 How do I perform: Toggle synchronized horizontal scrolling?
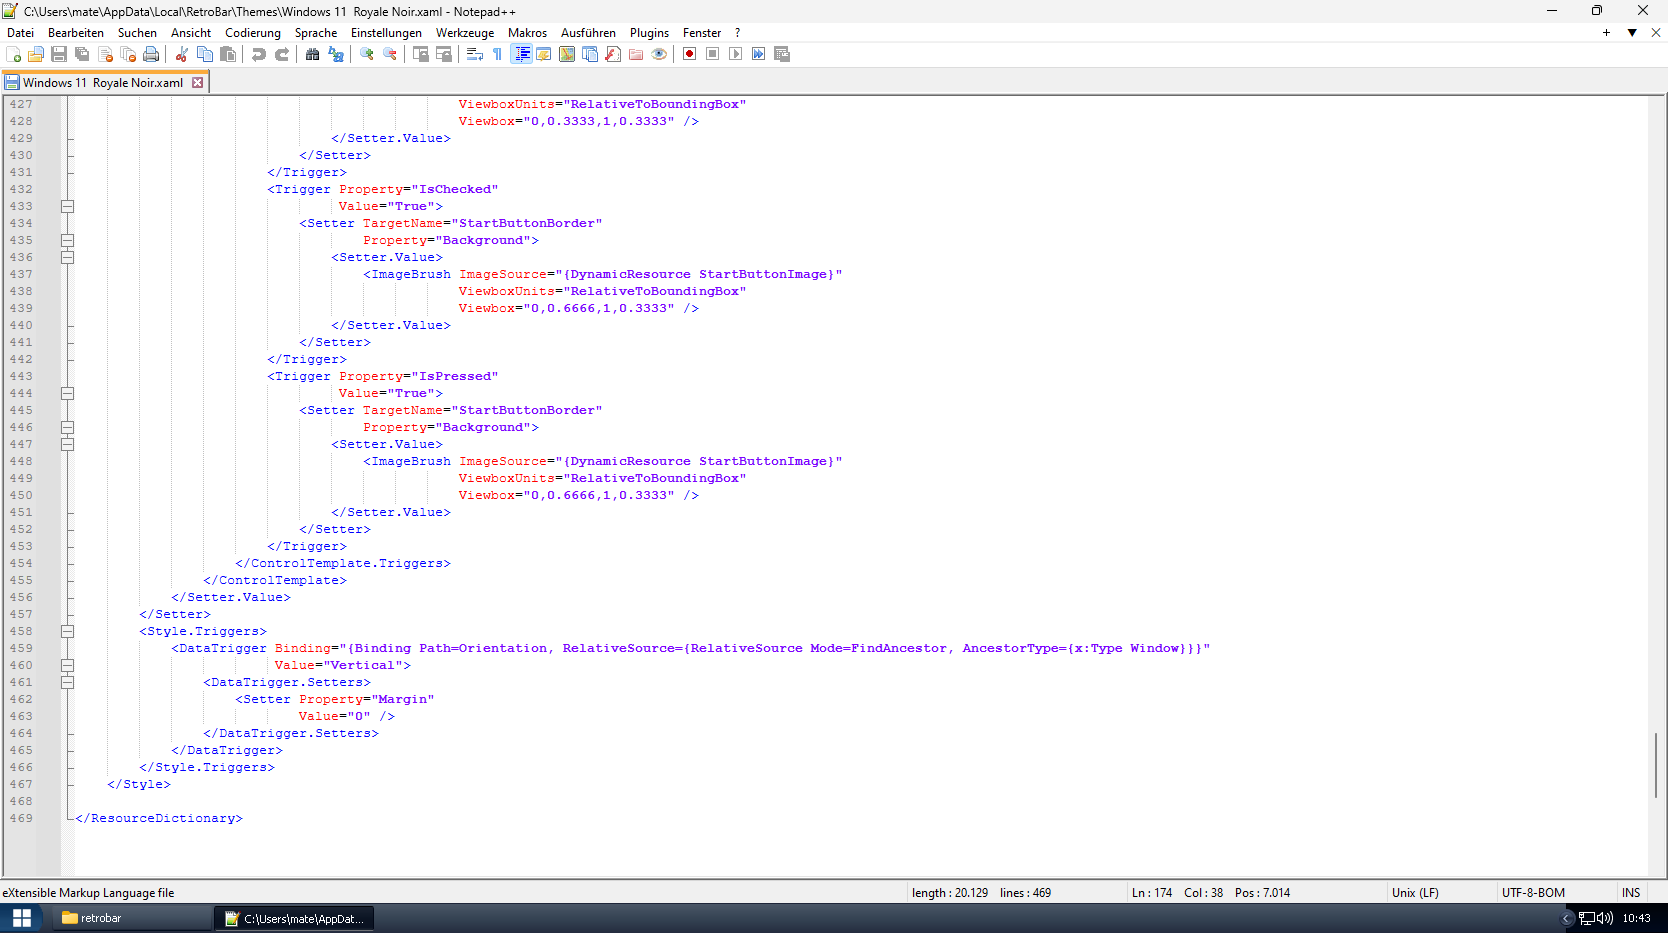(444, 54)
